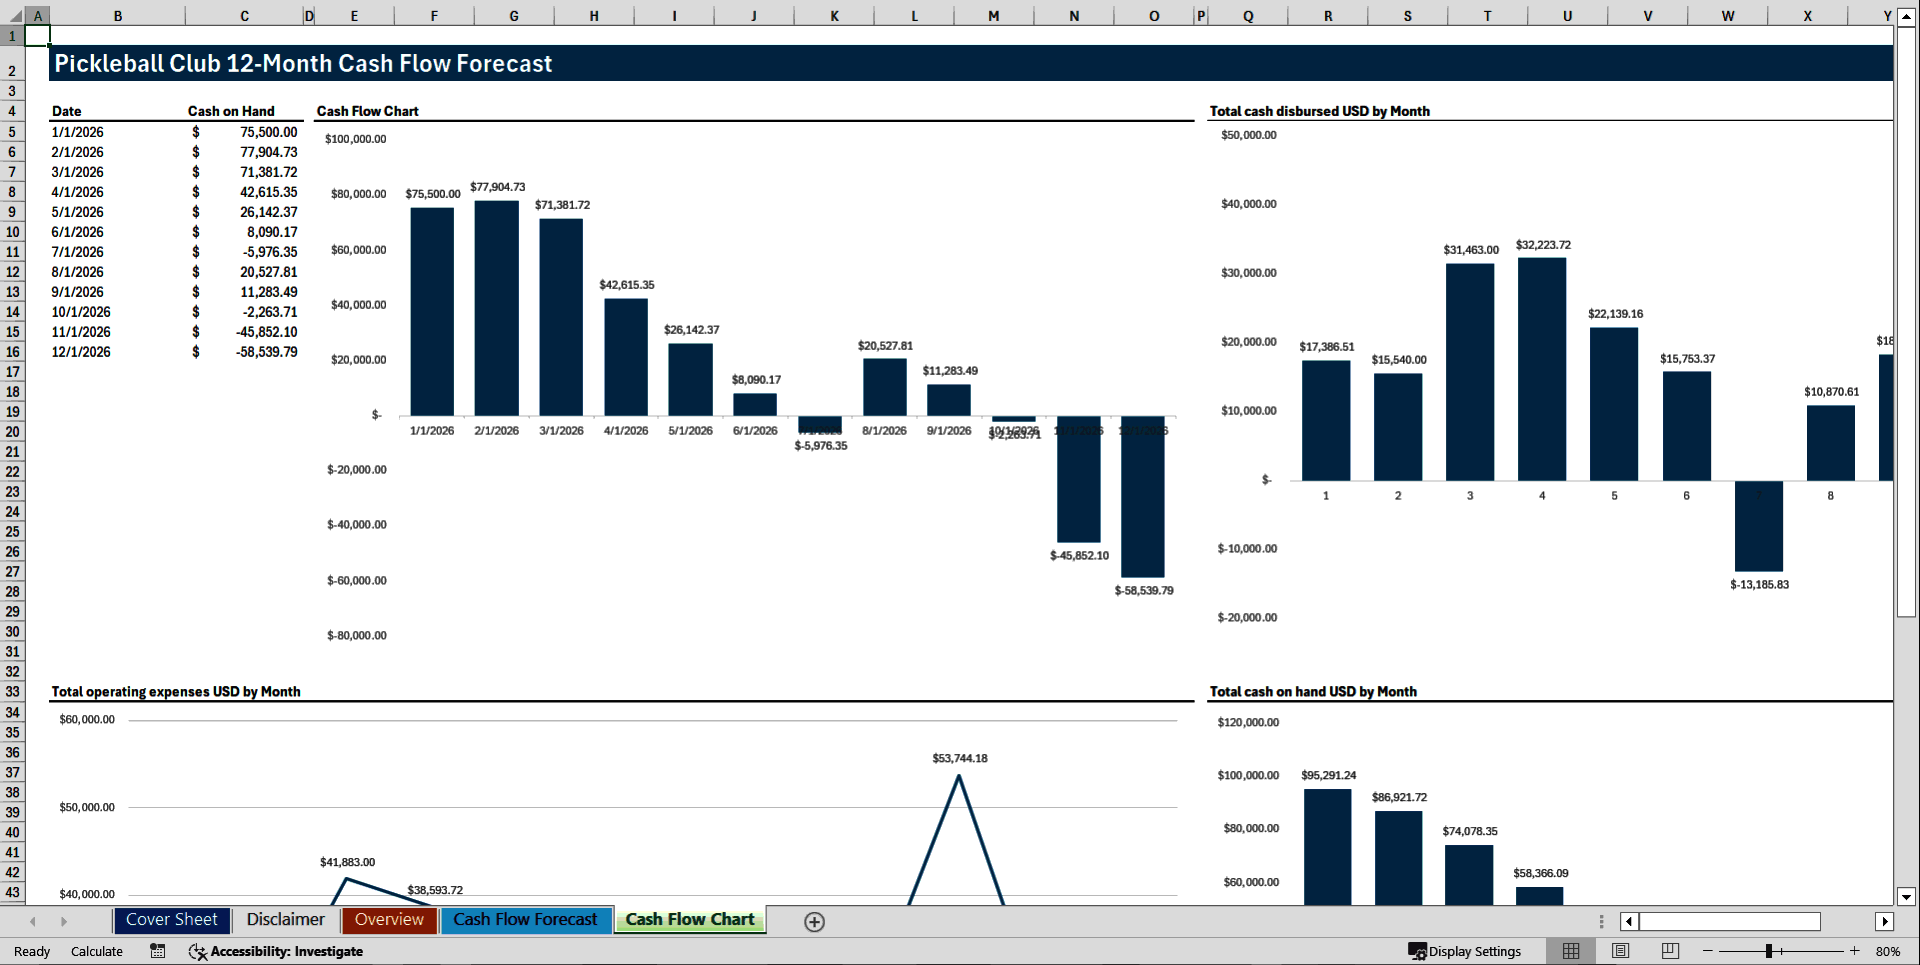Zoom in using the plus icon
The width and height of the screenshot is (1920, 965).
(x=1839, y=951)
